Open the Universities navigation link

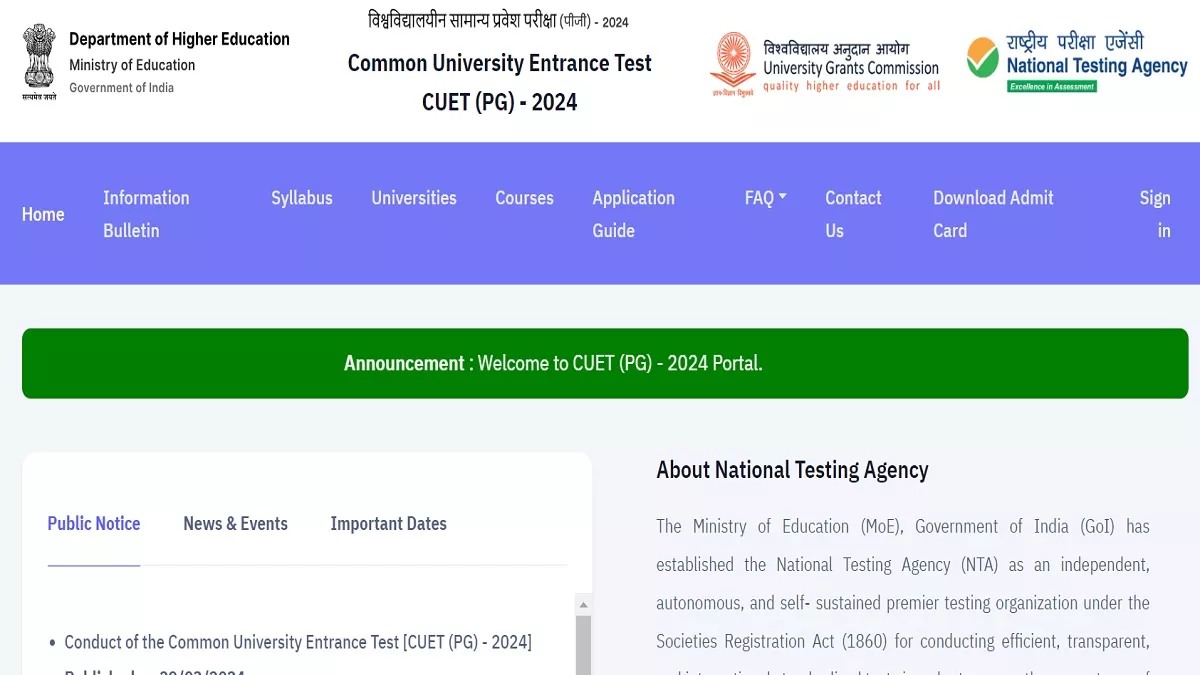tap(414, 198)
